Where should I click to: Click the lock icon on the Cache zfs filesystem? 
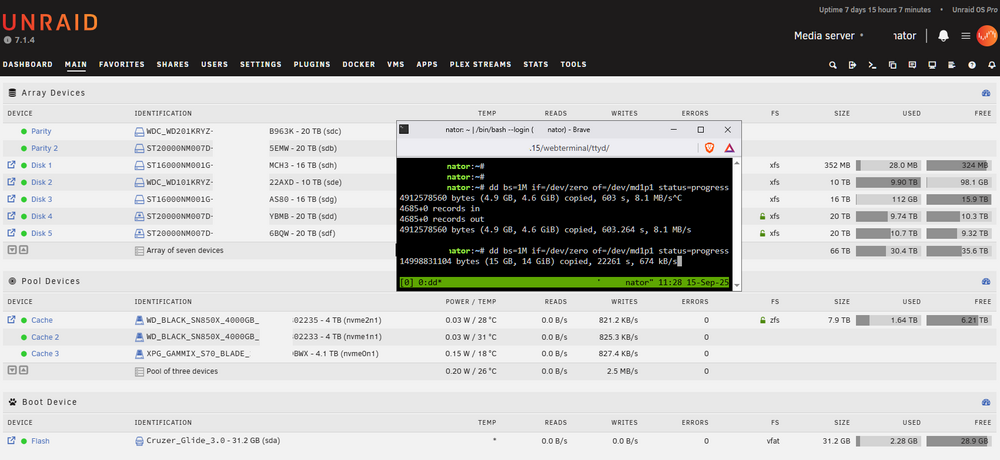click(x=762, y=320)
